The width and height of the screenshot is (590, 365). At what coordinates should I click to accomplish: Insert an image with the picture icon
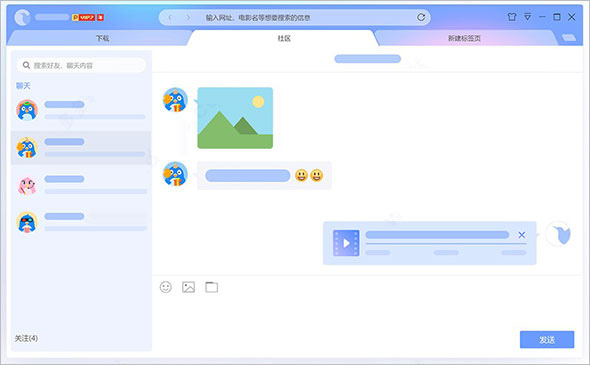point(189,287)
